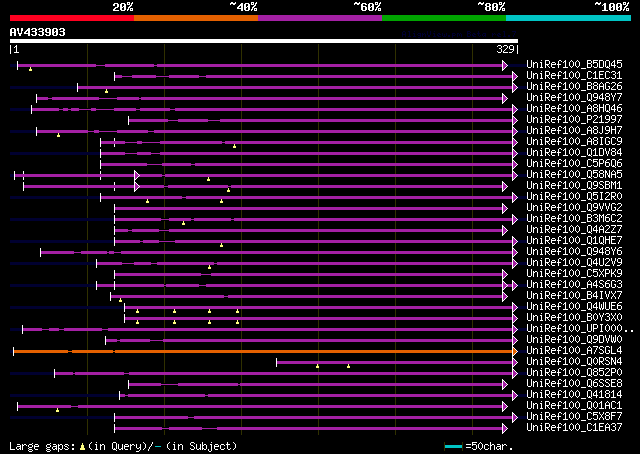Open the UniRef100_A8HQ46 entry
Image resolution: width=640 pixels, height=454 pixels.
[574, 109]
